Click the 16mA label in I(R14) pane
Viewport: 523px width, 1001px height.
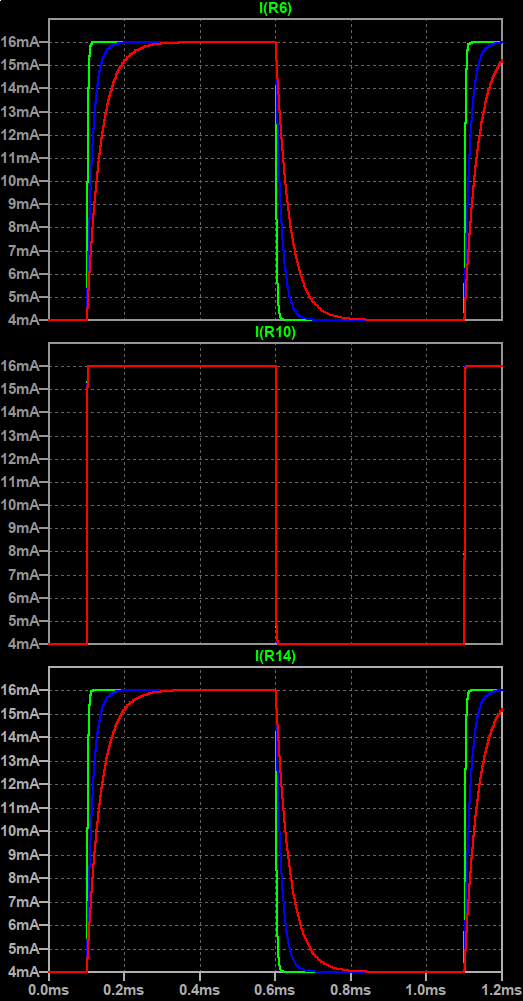point(21,689)
